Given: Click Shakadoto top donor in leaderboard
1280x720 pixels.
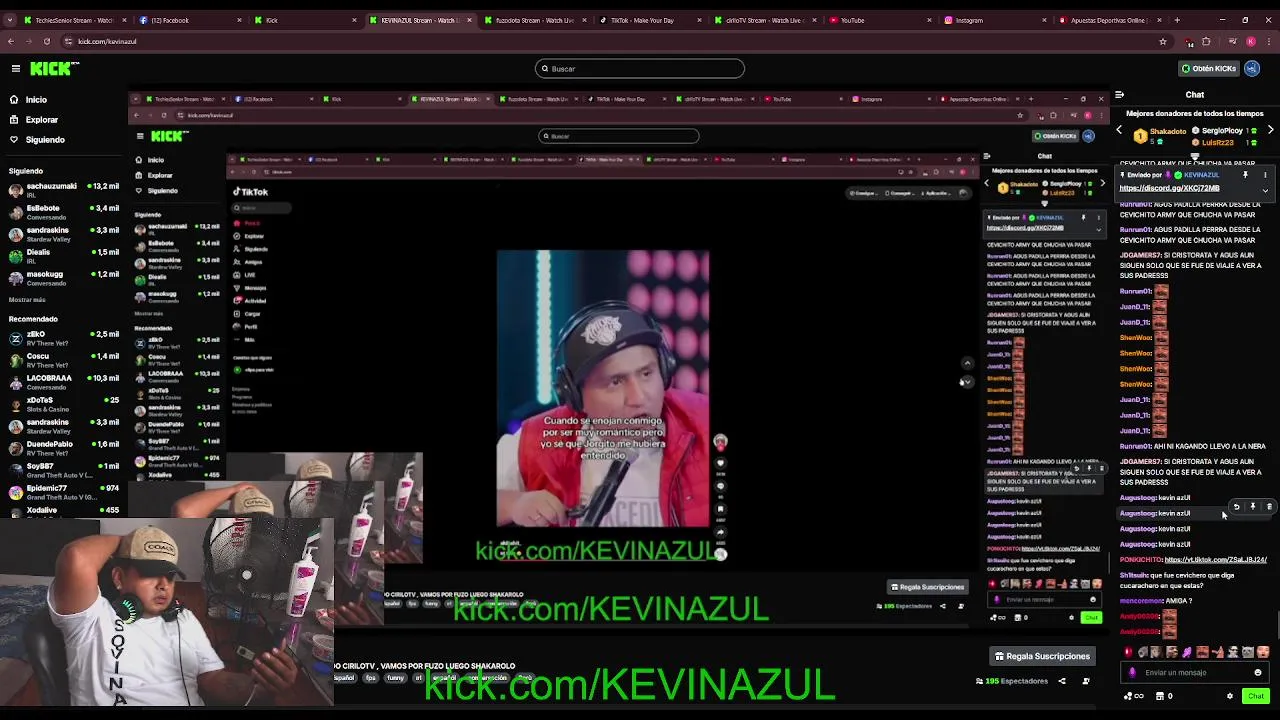Looking at the screenshot, I should click(x=1167, y=131).
